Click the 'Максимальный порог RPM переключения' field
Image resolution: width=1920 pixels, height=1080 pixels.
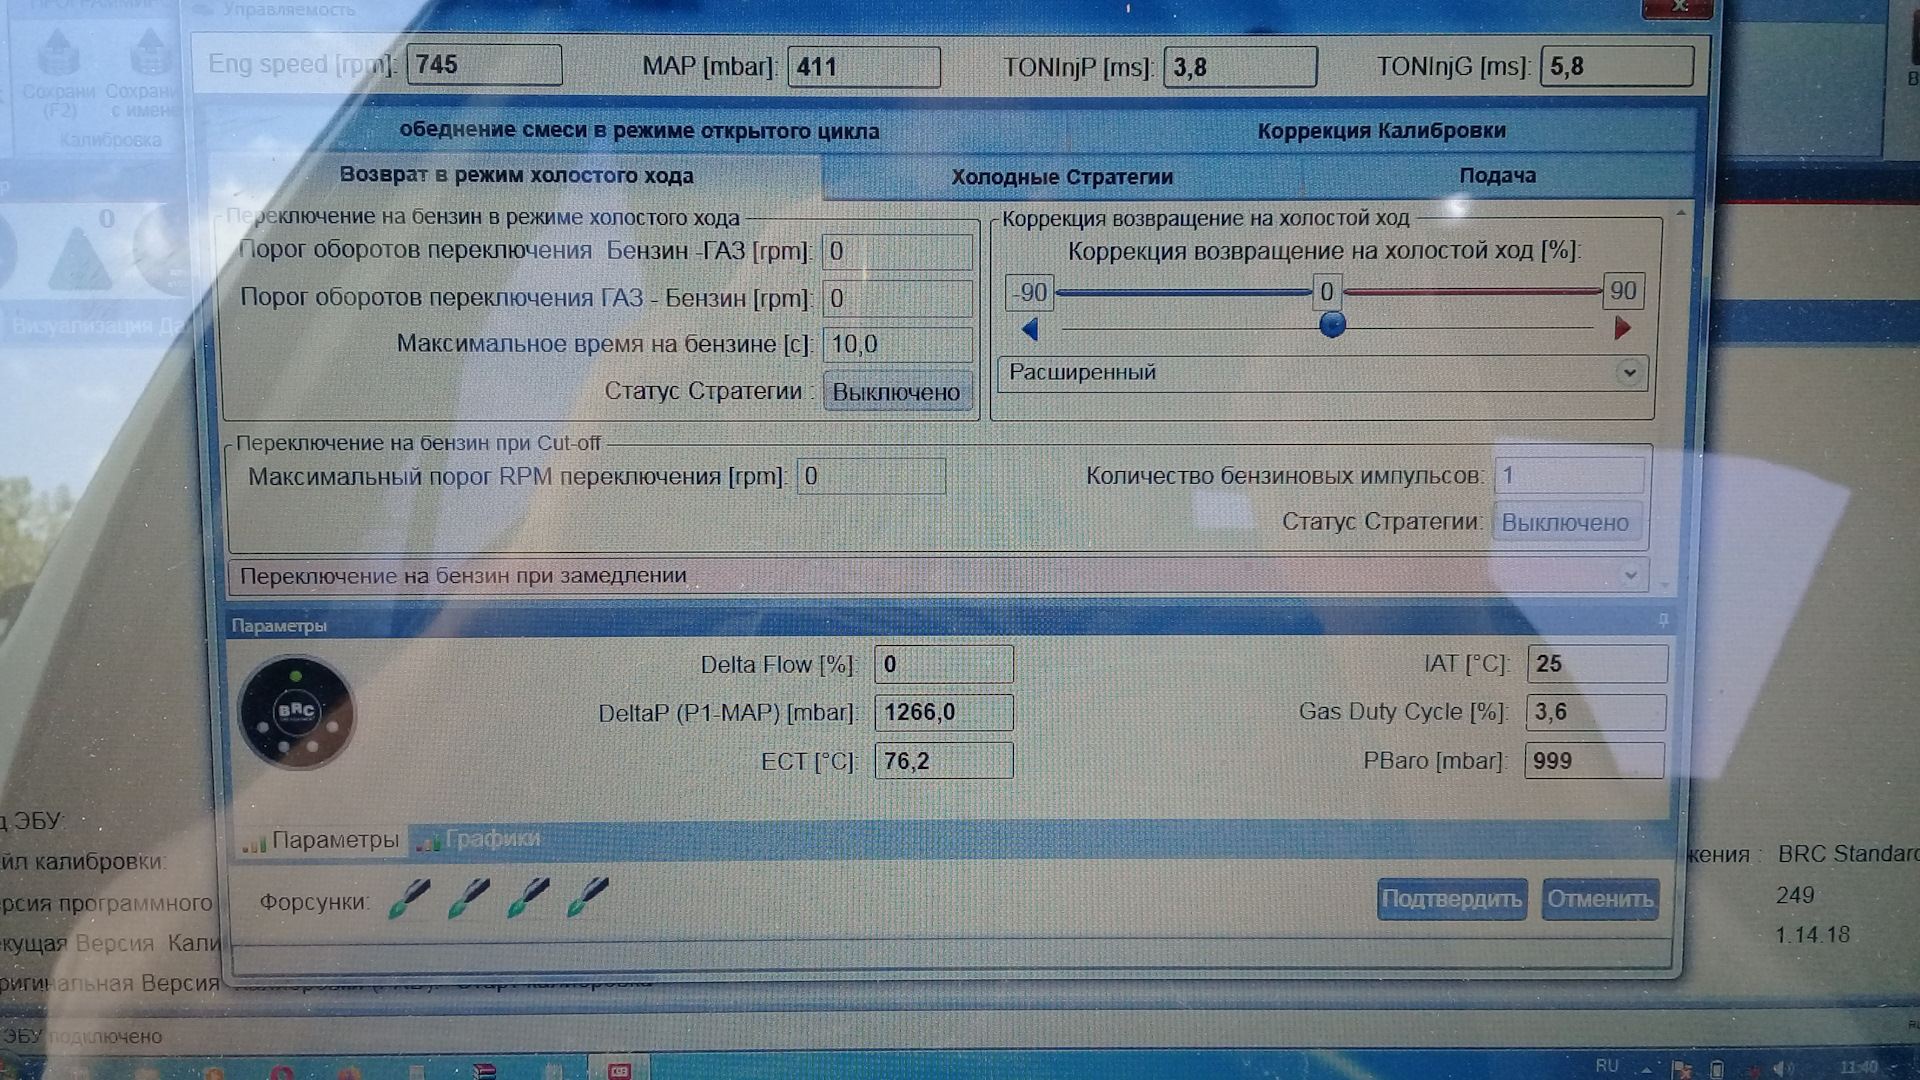coord(871,476)
